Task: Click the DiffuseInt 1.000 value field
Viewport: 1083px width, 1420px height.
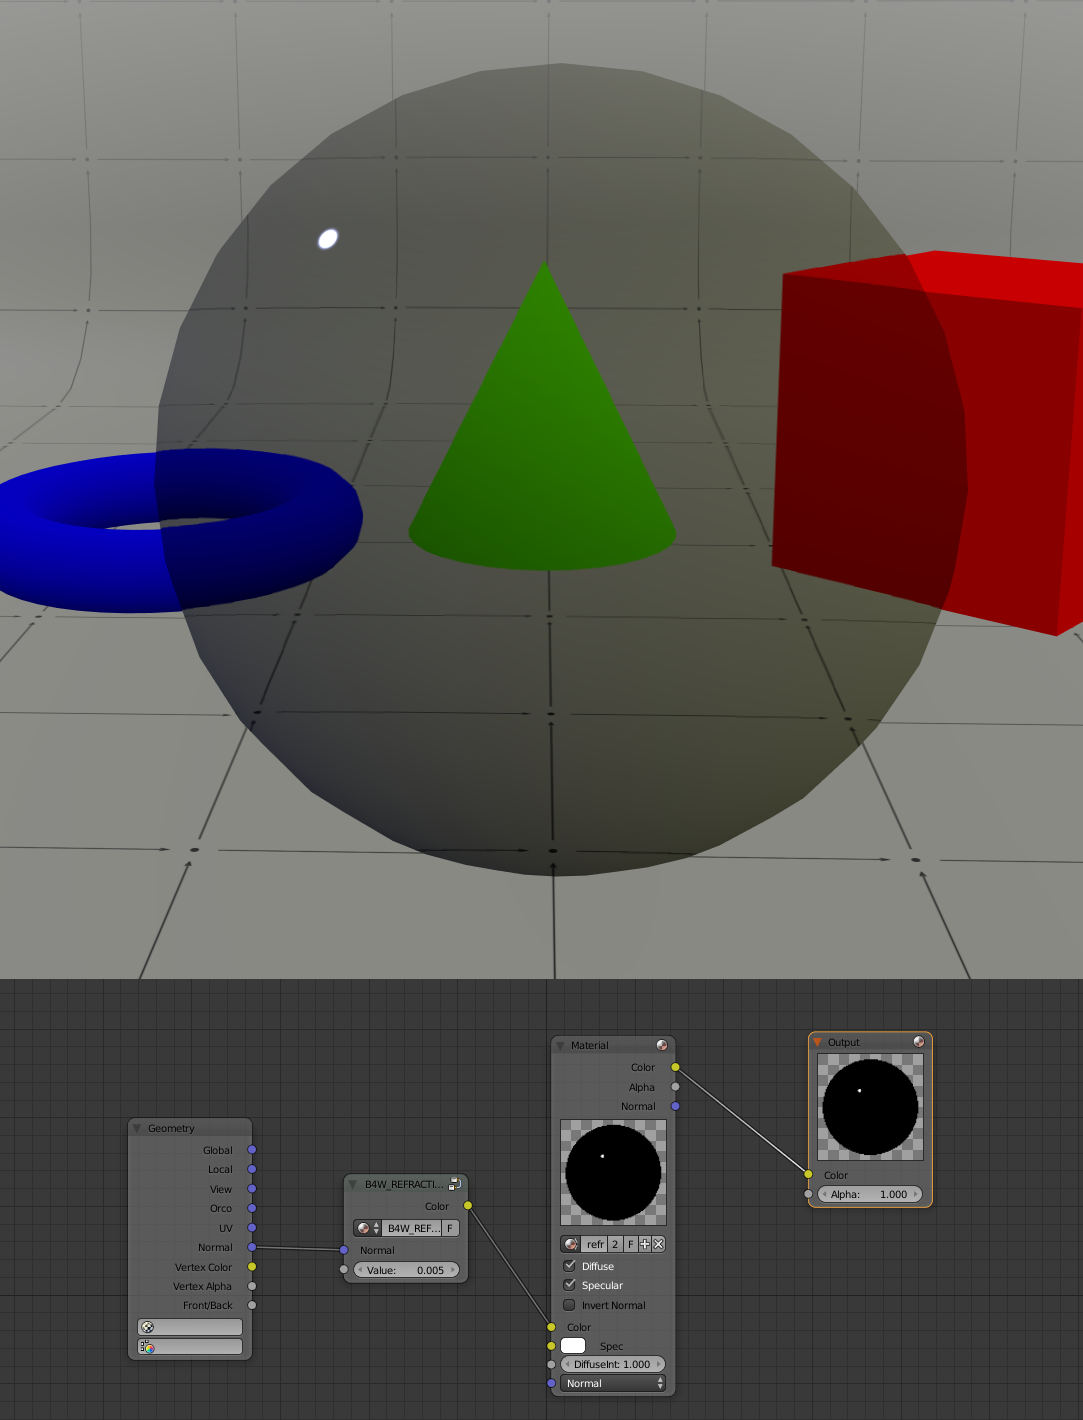Action: tap(612, 1364)
